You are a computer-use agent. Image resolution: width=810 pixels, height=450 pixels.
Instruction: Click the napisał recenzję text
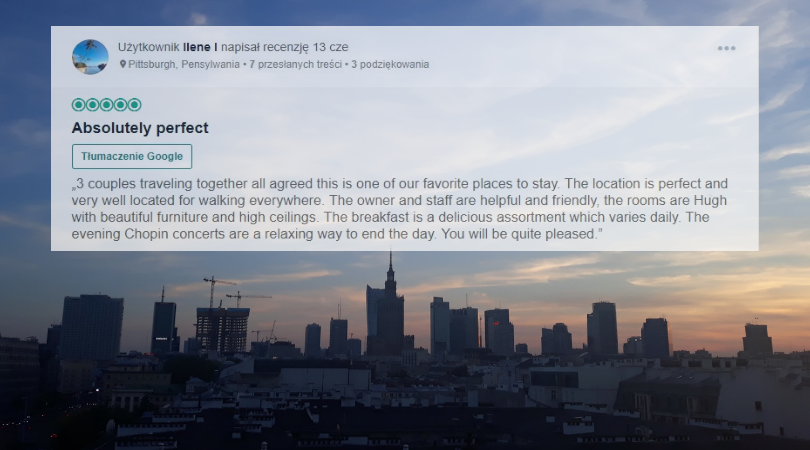(x=264, y=47)
